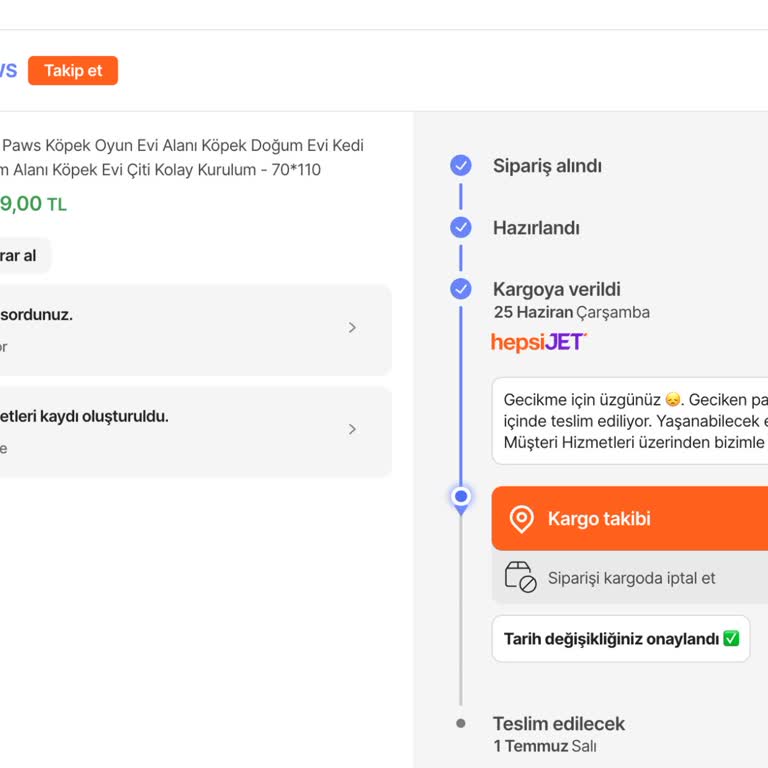This screenshot has height=768, width=768.
Task: Click the Tarih değişikliğiniz onaylandı notice
Action: pyautogui.click(x=610, y=639)
